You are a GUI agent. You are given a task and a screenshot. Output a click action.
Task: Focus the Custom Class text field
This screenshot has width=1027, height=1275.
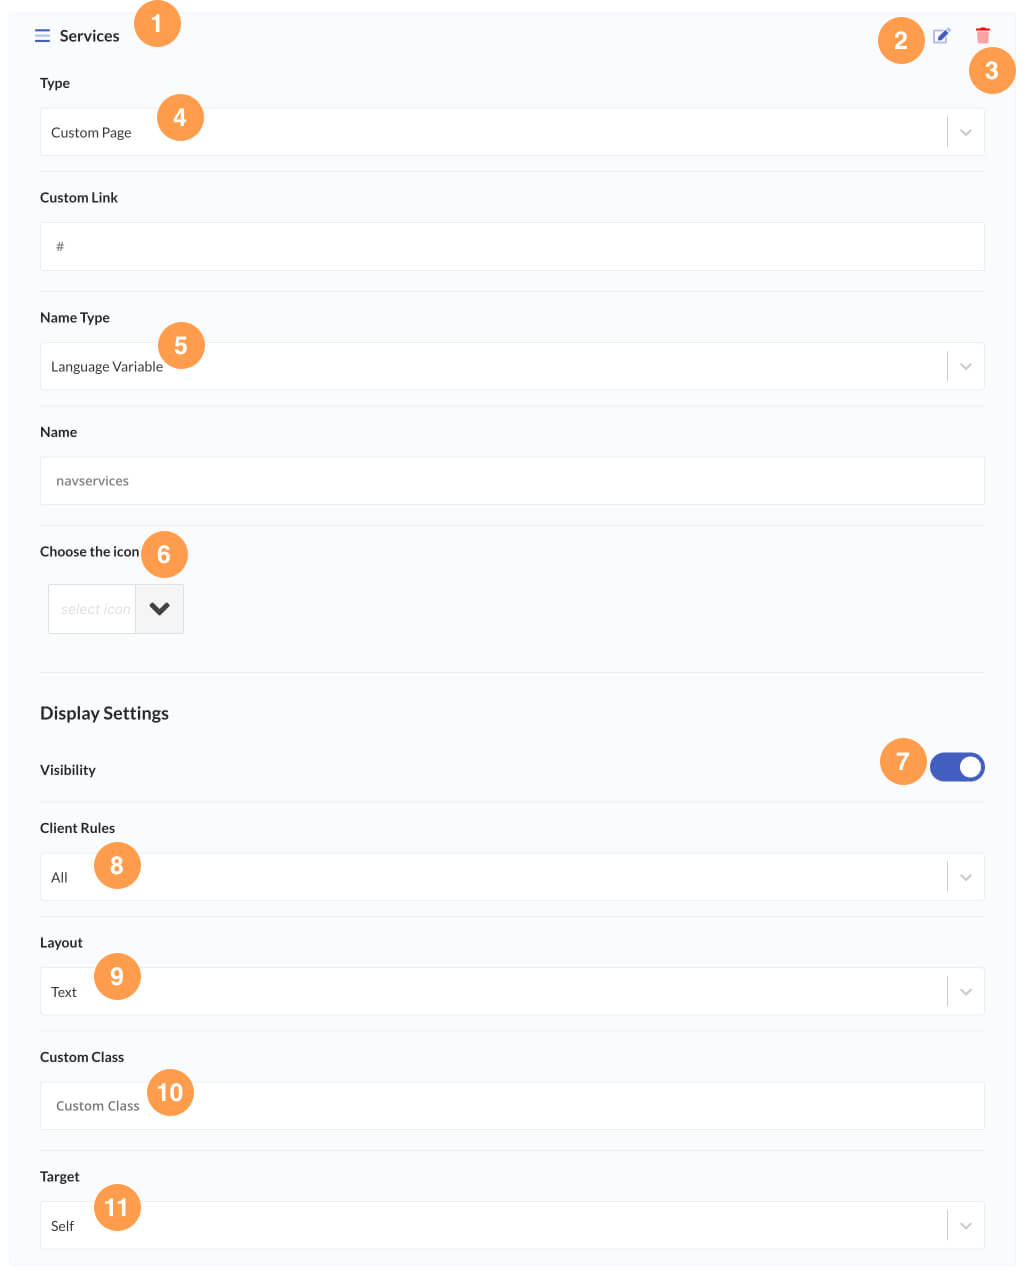tap(512, 1106)
